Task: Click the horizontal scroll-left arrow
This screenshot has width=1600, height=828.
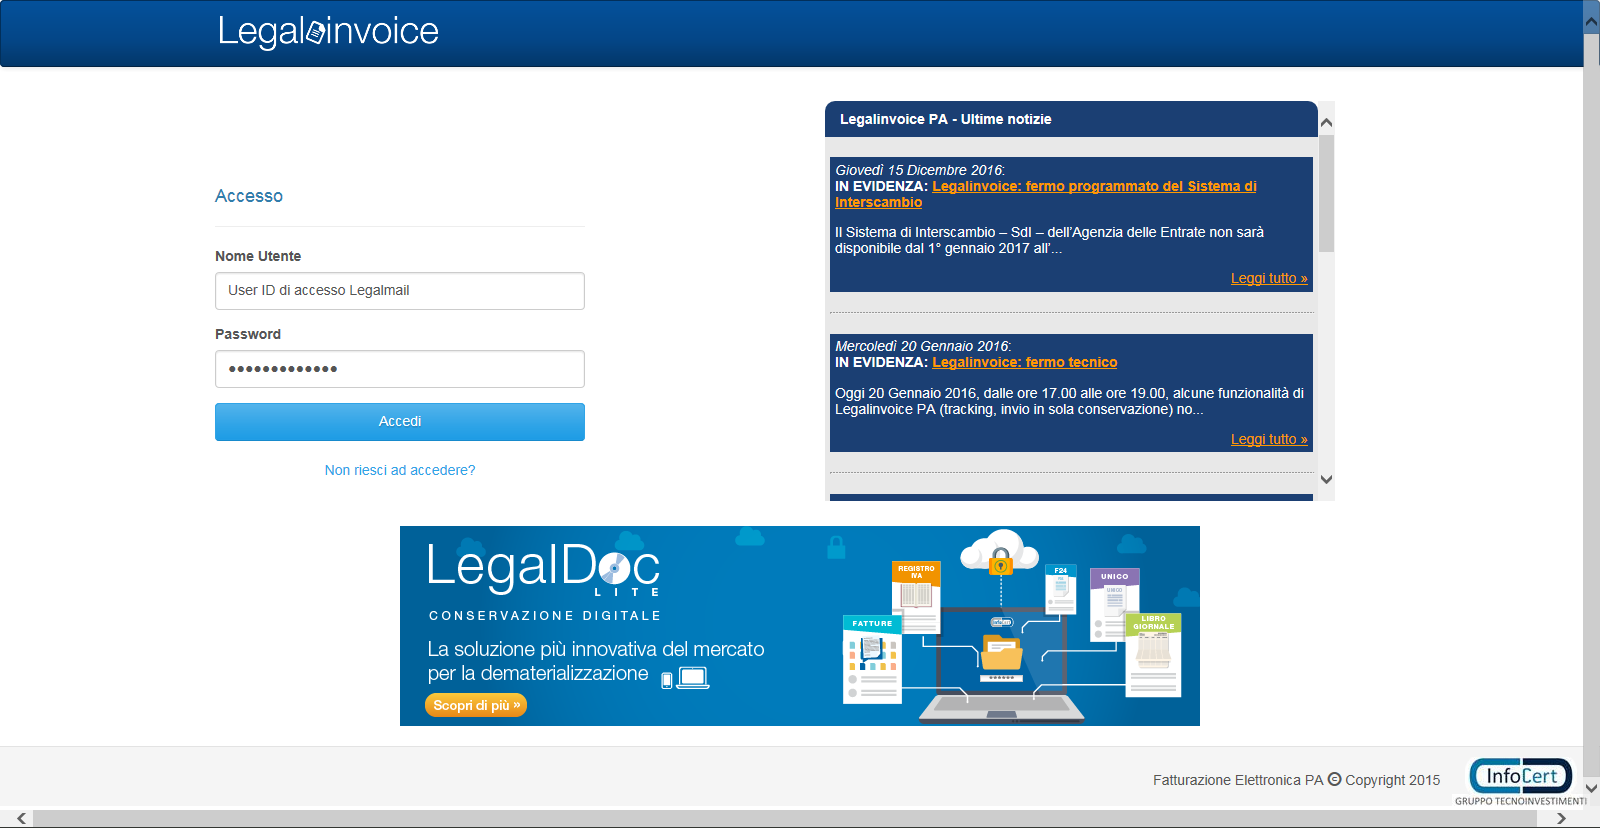Action: click(21, 819)
